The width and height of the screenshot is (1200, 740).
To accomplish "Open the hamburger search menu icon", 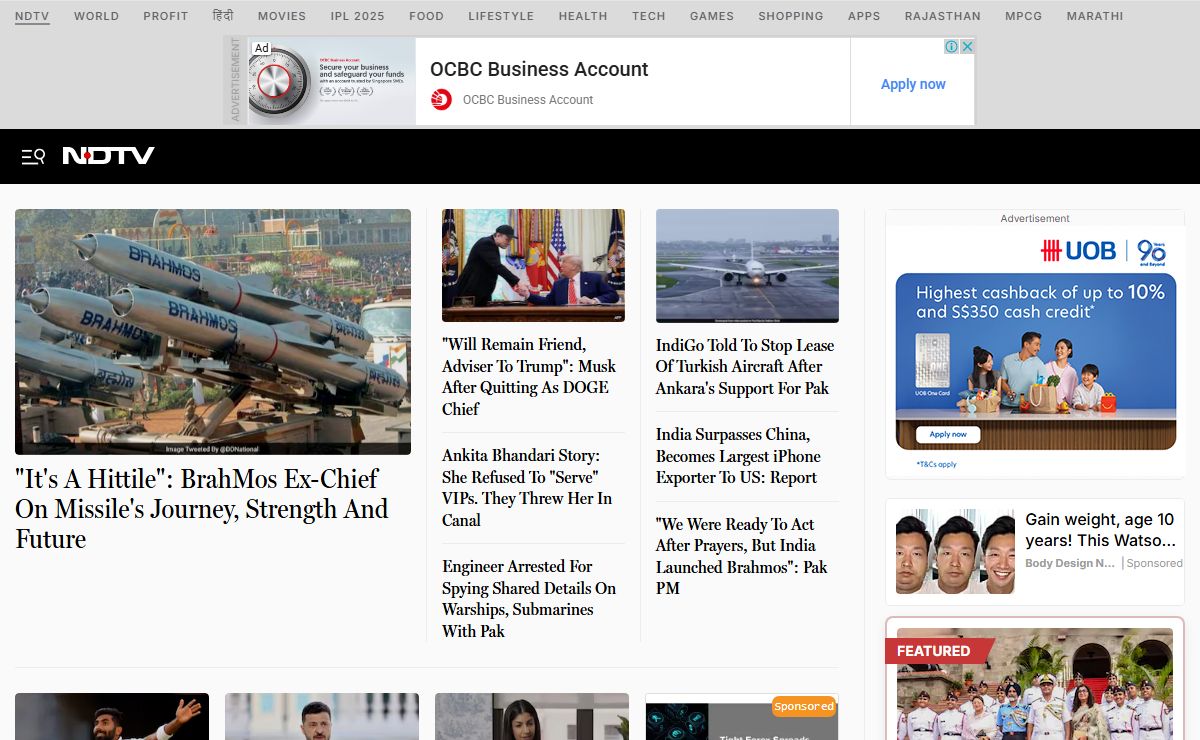I will [33, 156].
